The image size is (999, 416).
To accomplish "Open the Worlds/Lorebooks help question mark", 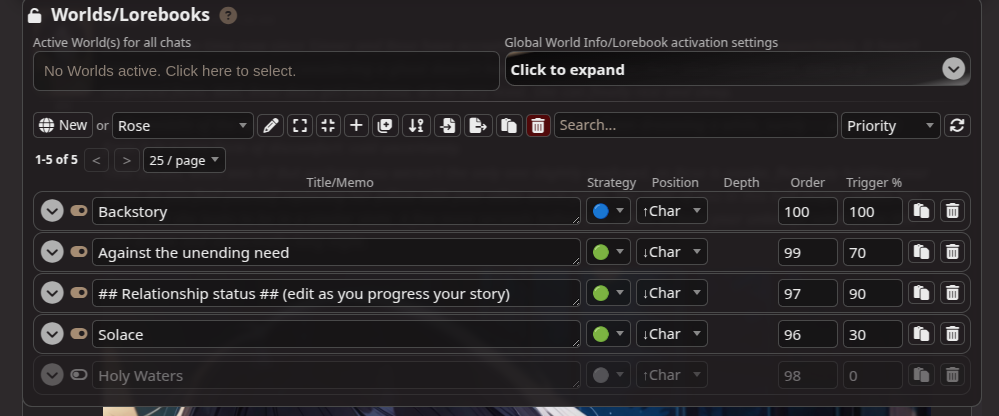I will 228,15.
